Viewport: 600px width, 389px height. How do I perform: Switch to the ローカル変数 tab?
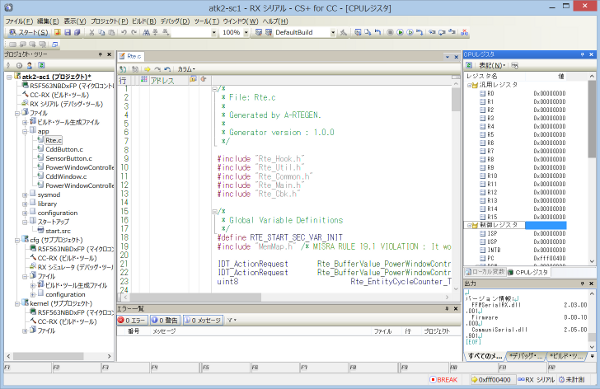click(485, 272)
